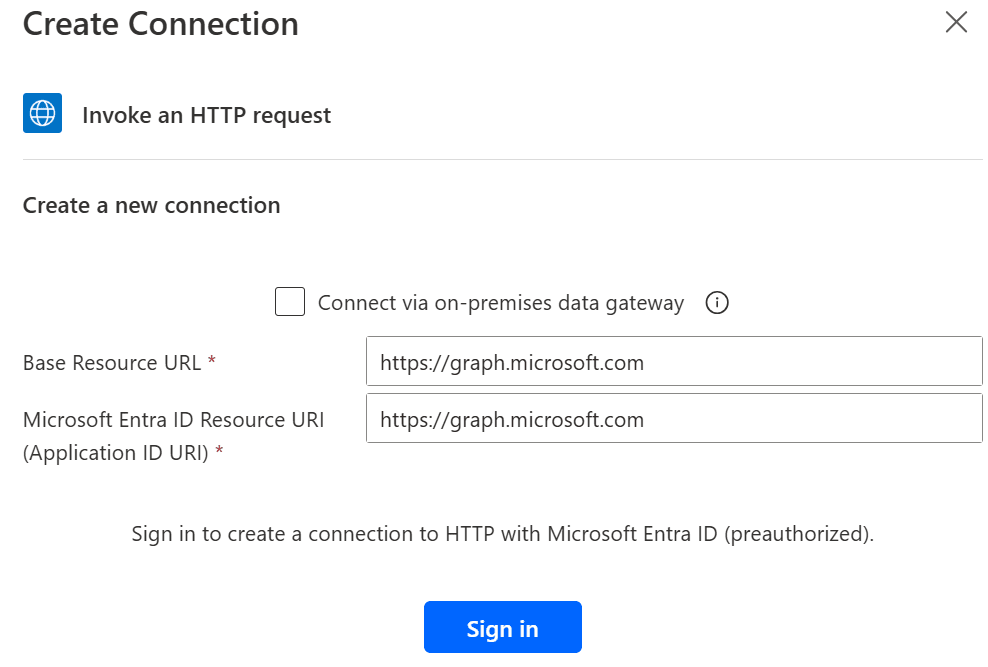Click the 'Base Resource URL' field label

(111, 363)
